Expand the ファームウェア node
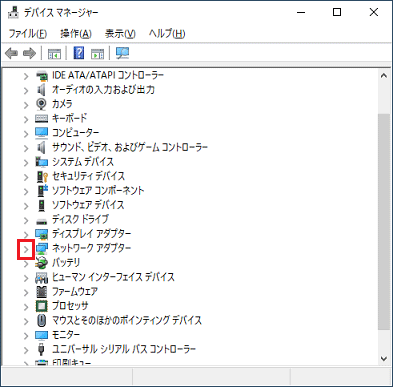 click(26, 292)
